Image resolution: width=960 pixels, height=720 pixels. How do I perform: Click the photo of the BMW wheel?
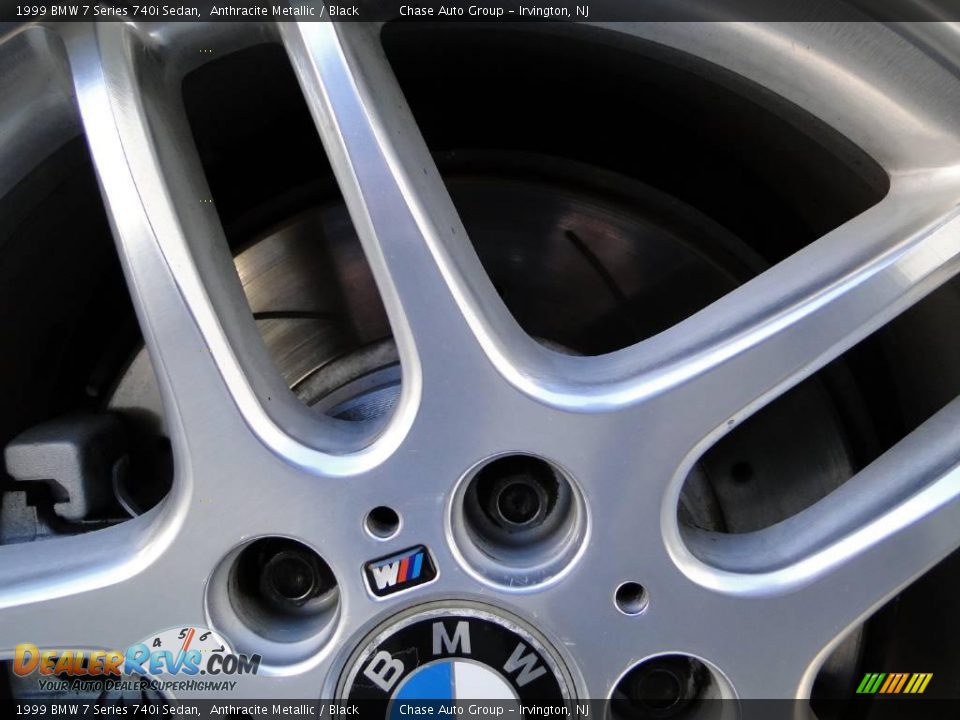(x=480, y=361)
